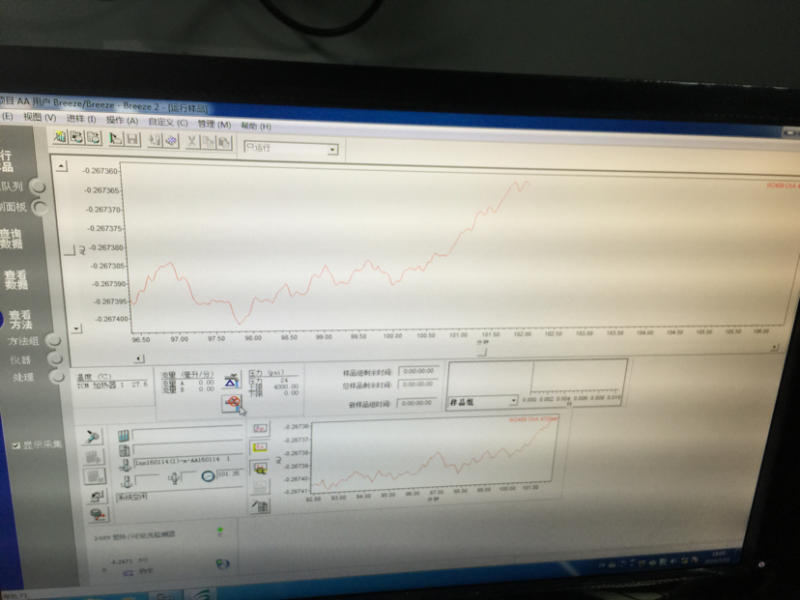Open the 自定义 (C) menu
This screenshot has height=600, width=800.
coord(168,122)
